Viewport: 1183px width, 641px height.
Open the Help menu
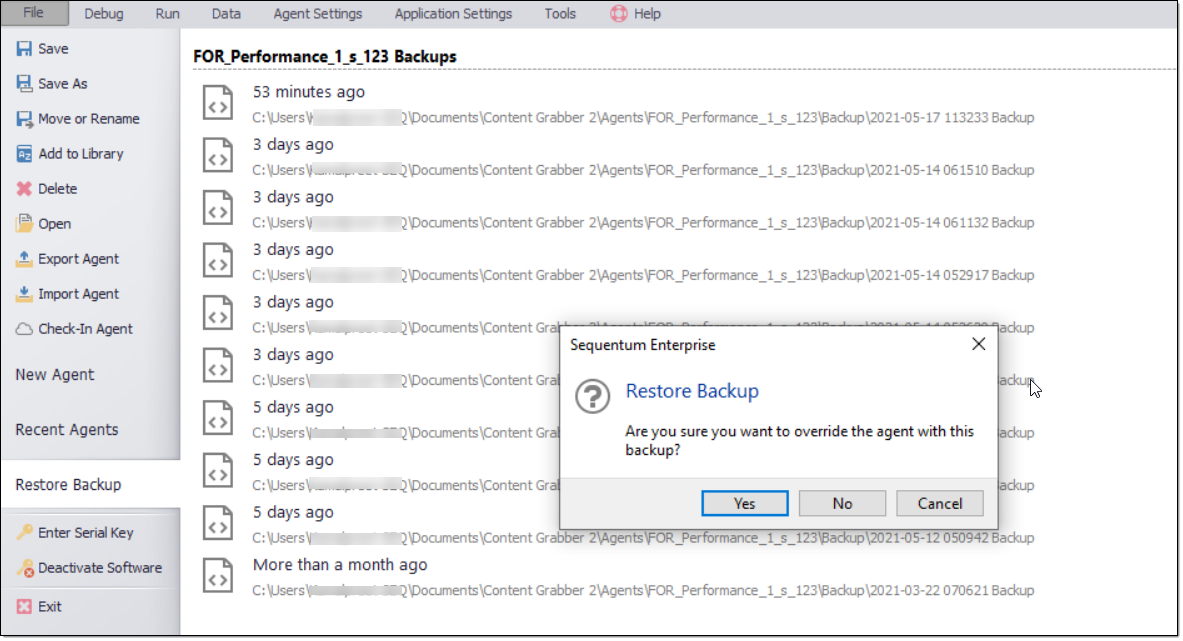636,14
